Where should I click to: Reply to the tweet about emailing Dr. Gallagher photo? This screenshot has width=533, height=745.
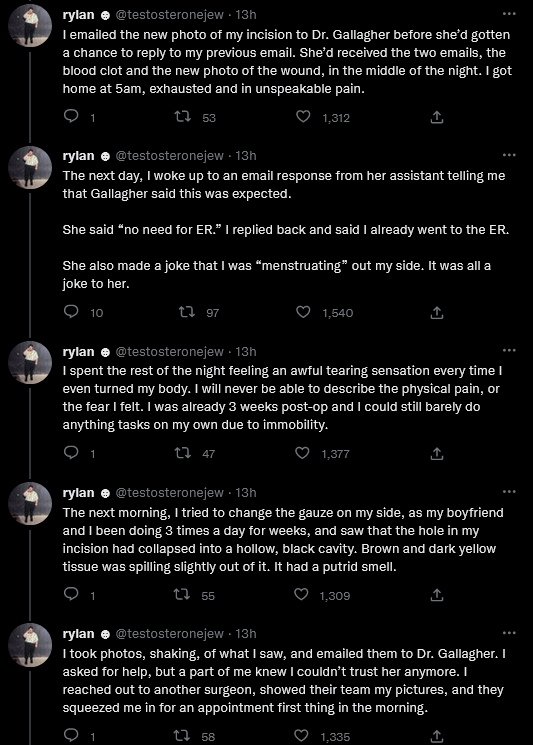[x=71, y=116]
